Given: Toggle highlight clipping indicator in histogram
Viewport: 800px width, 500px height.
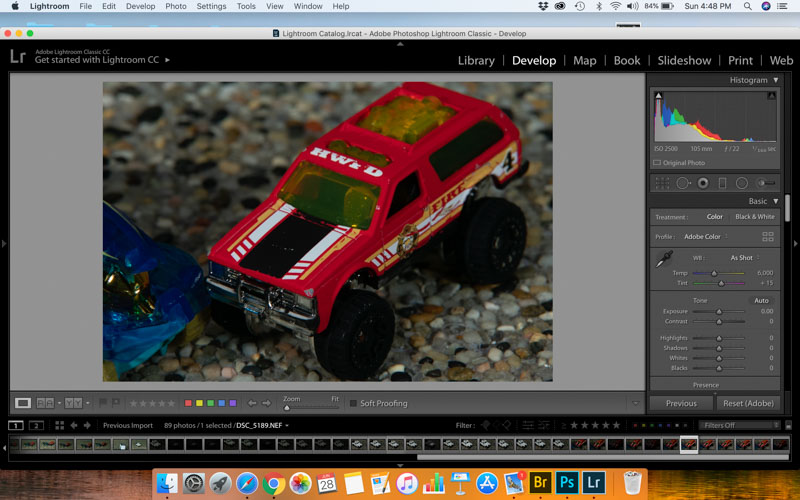Looking at the screenshot, I should pyautogui.click(x=772, y=95).
